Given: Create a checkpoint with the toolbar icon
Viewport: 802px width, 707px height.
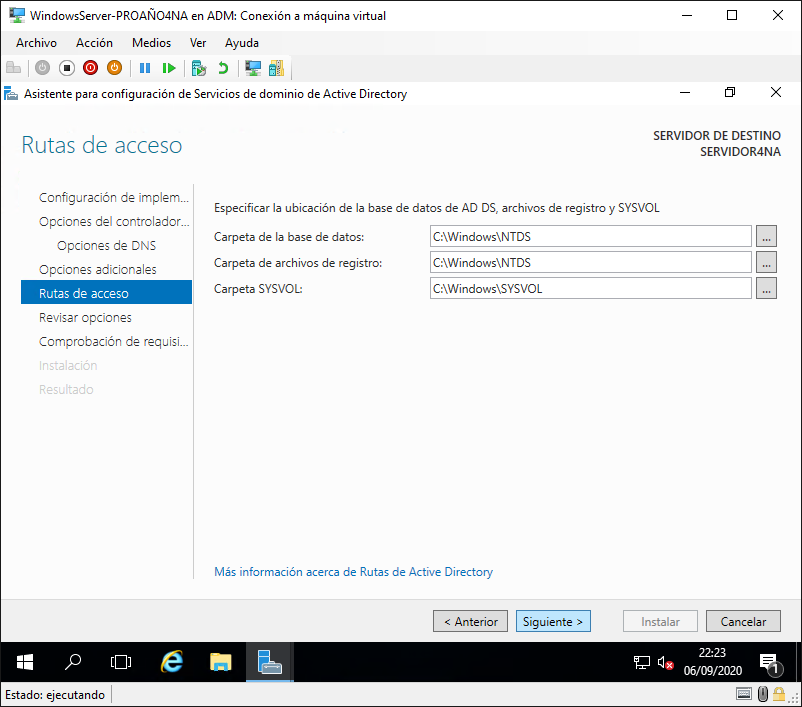Looking at the screenshot, I should pos(198,68).
